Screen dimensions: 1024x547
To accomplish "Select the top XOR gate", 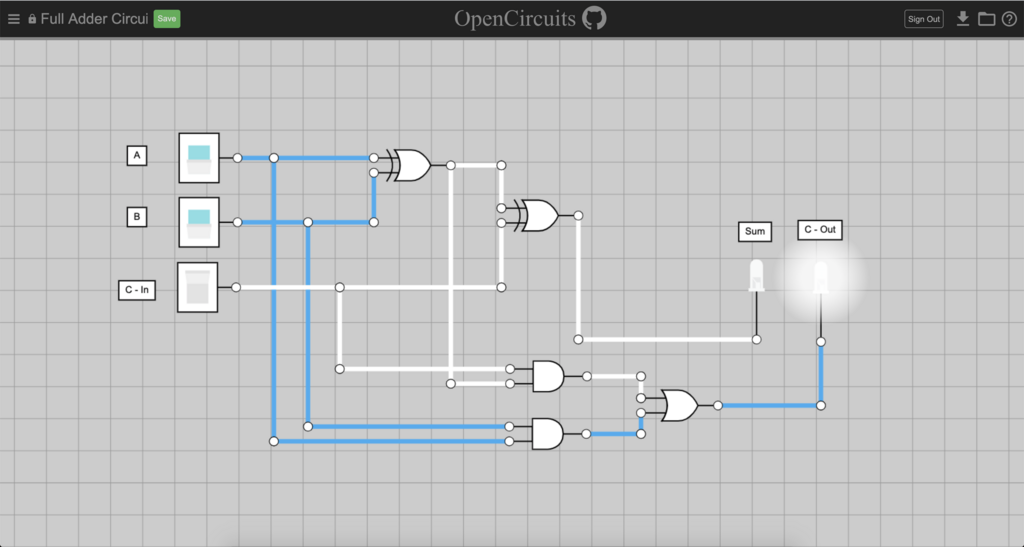I will coord(409,165).
